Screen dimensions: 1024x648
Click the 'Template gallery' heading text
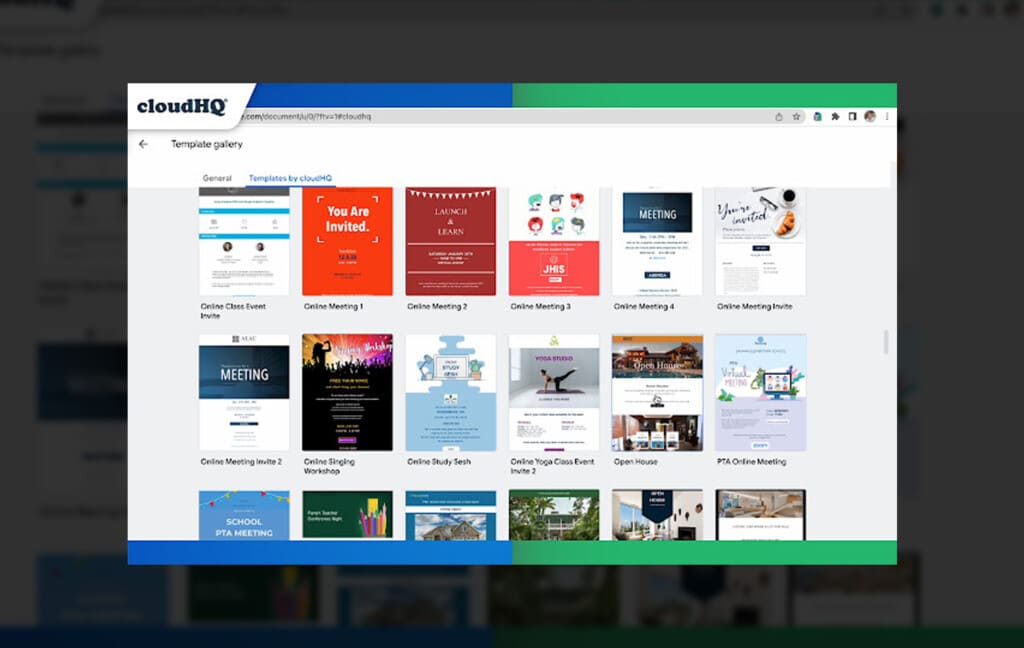click(206, 144)
